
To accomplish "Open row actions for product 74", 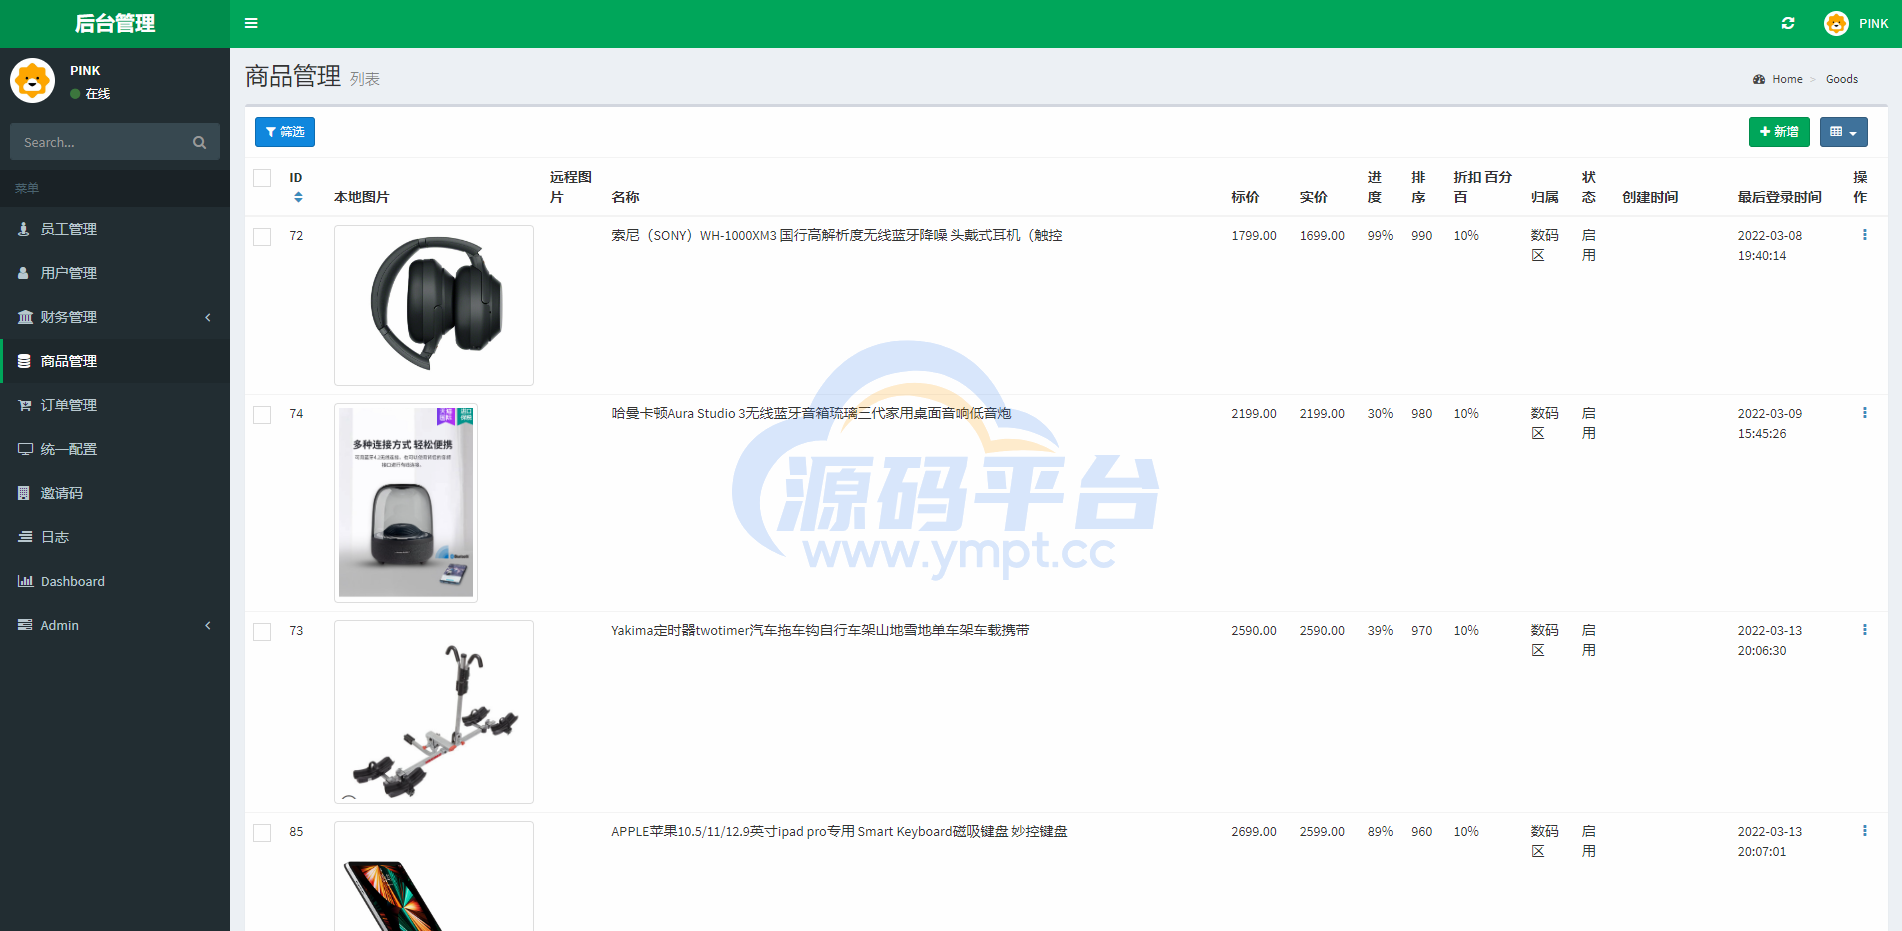I will (x=1864, y=413).
